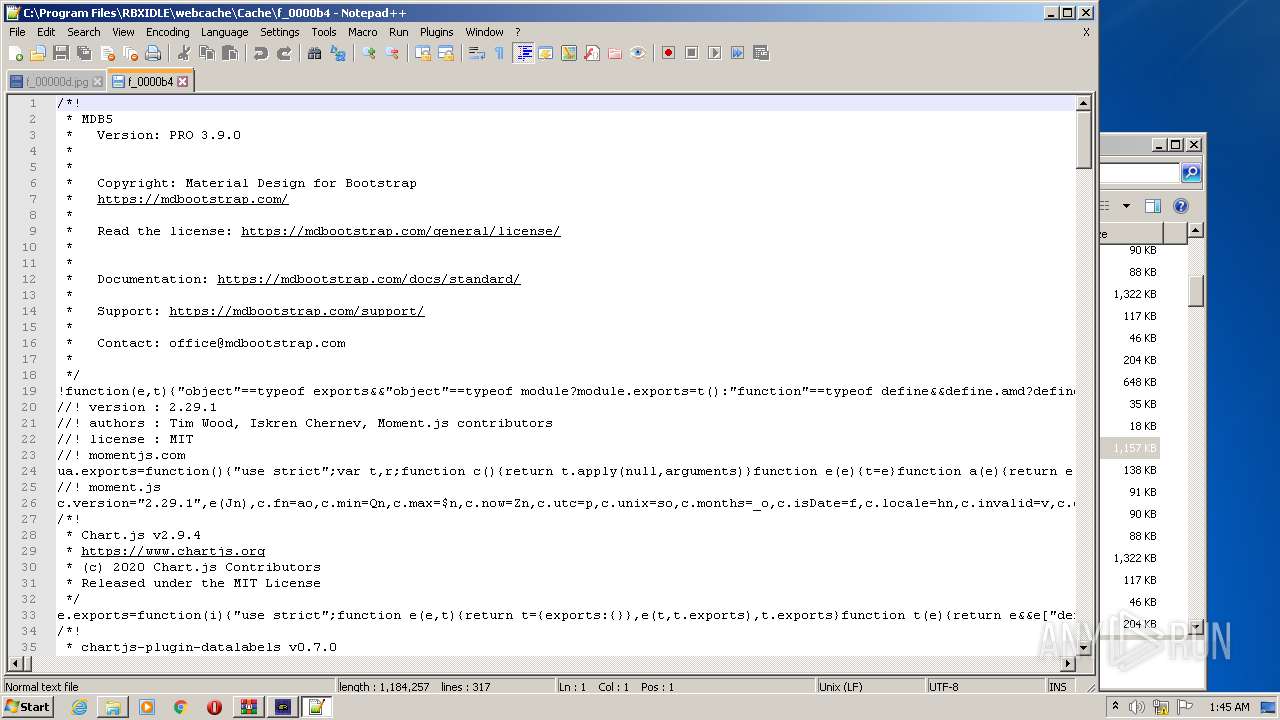Viewport: 1280px width, 720px height.
Task: Open the general/license link
Action: tap(400, 231)
